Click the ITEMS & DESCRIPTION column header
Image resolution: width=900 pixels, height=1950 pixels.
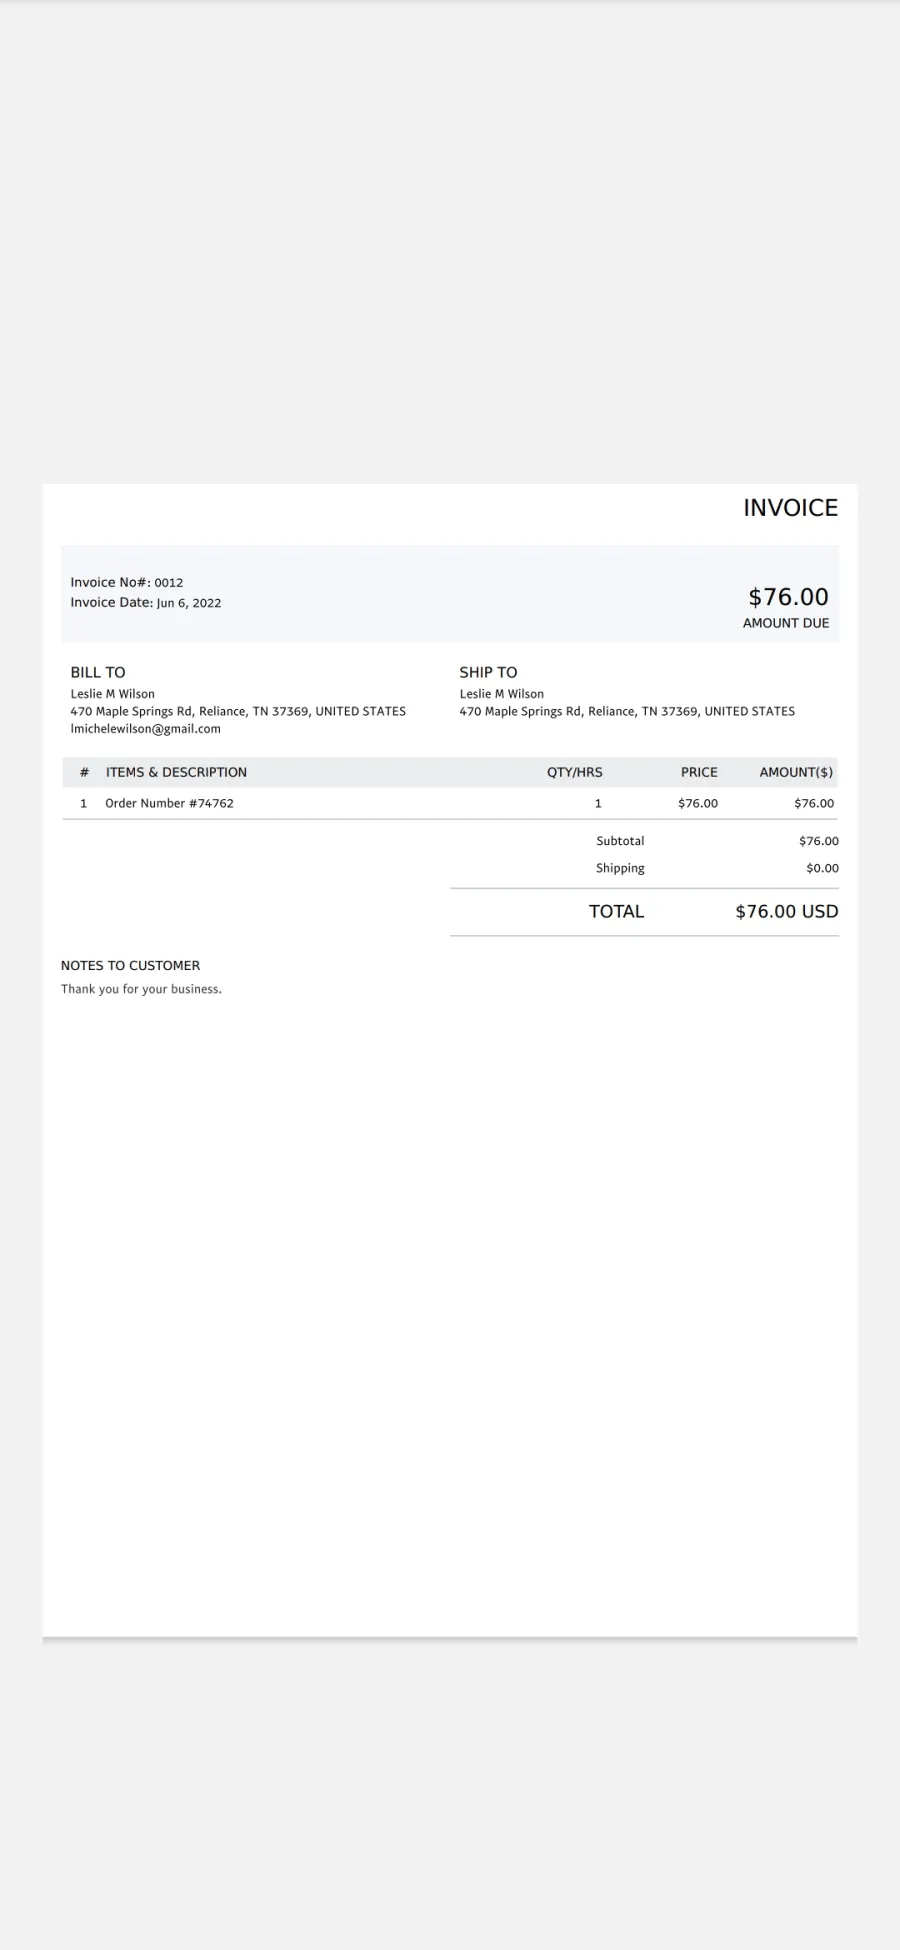click(176, 772)
